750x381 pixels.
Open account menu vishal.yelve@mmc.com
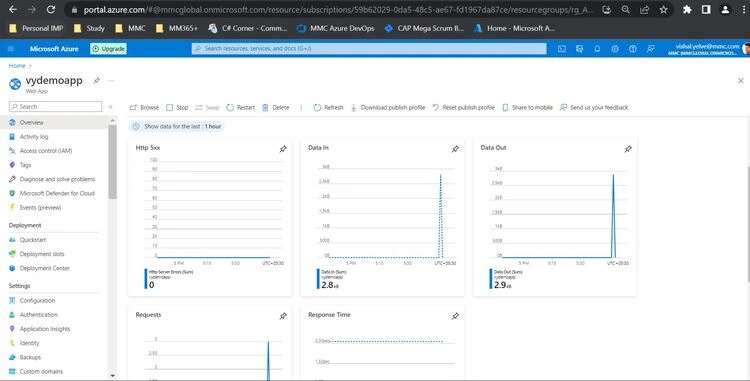click(x=708, y=49)
